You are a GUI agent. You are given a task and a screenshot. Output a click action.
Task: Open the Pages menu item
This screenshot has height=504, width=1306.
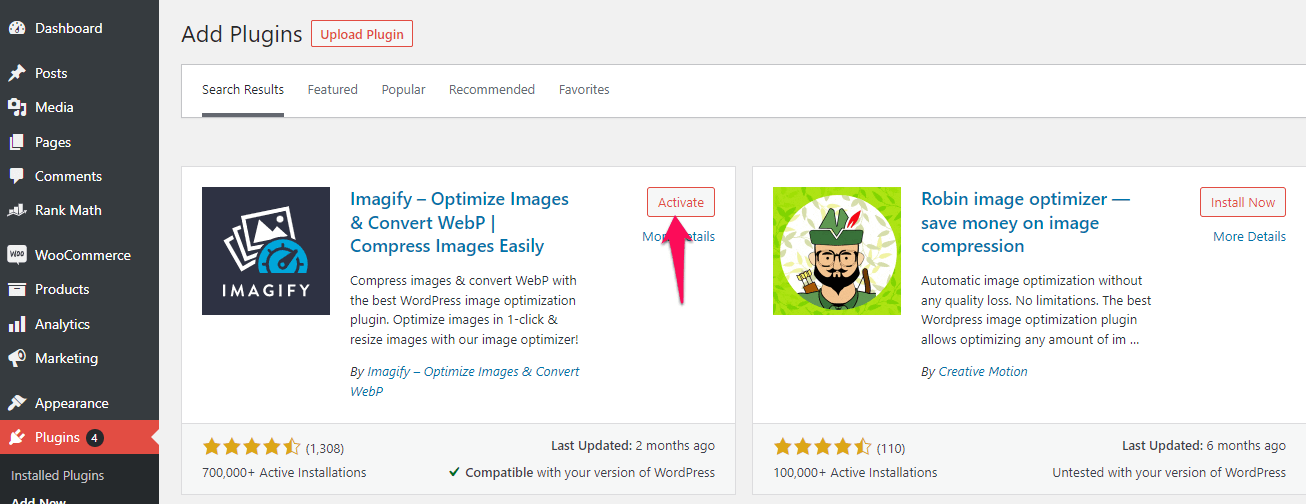coord(79,142)
